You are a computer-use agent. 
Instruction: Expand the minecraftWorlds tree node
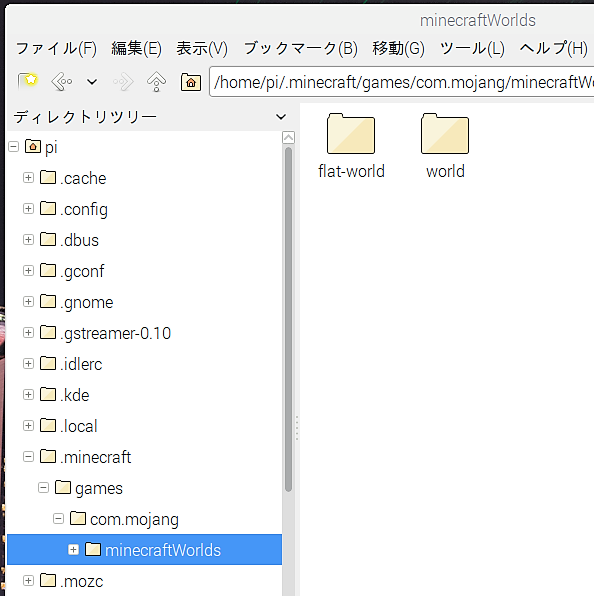73,550
